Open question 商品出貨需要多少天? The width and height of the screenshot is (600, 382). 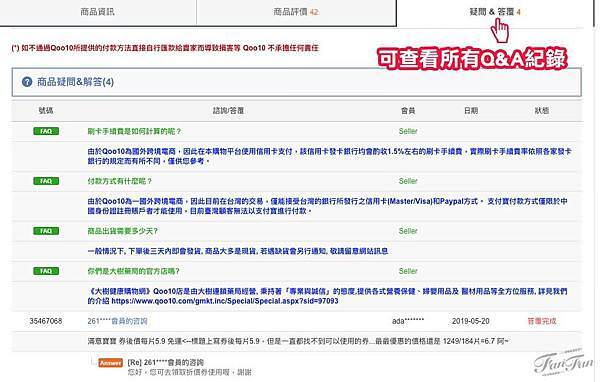(x=122, y=231)
